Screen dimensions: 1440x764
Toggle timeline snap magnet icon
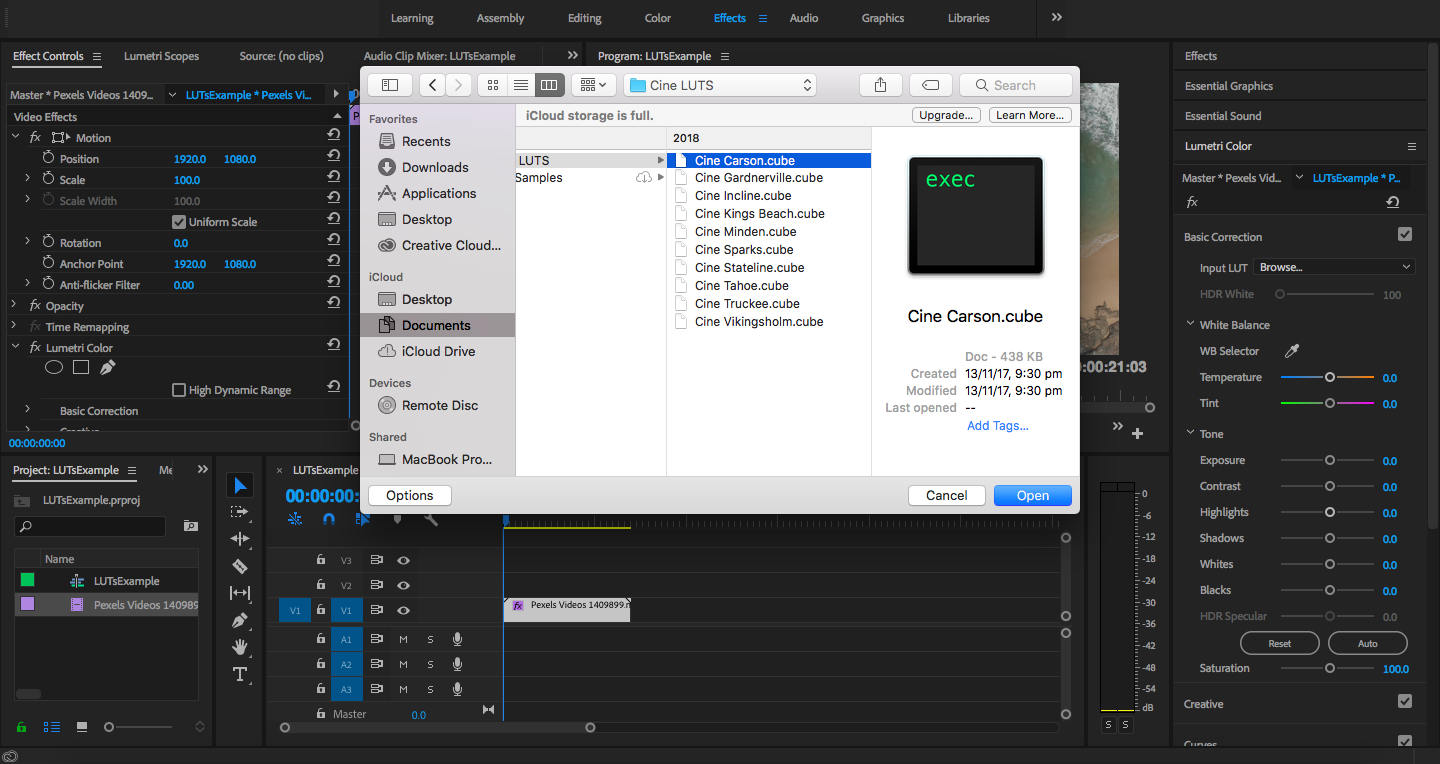[329, 519]
